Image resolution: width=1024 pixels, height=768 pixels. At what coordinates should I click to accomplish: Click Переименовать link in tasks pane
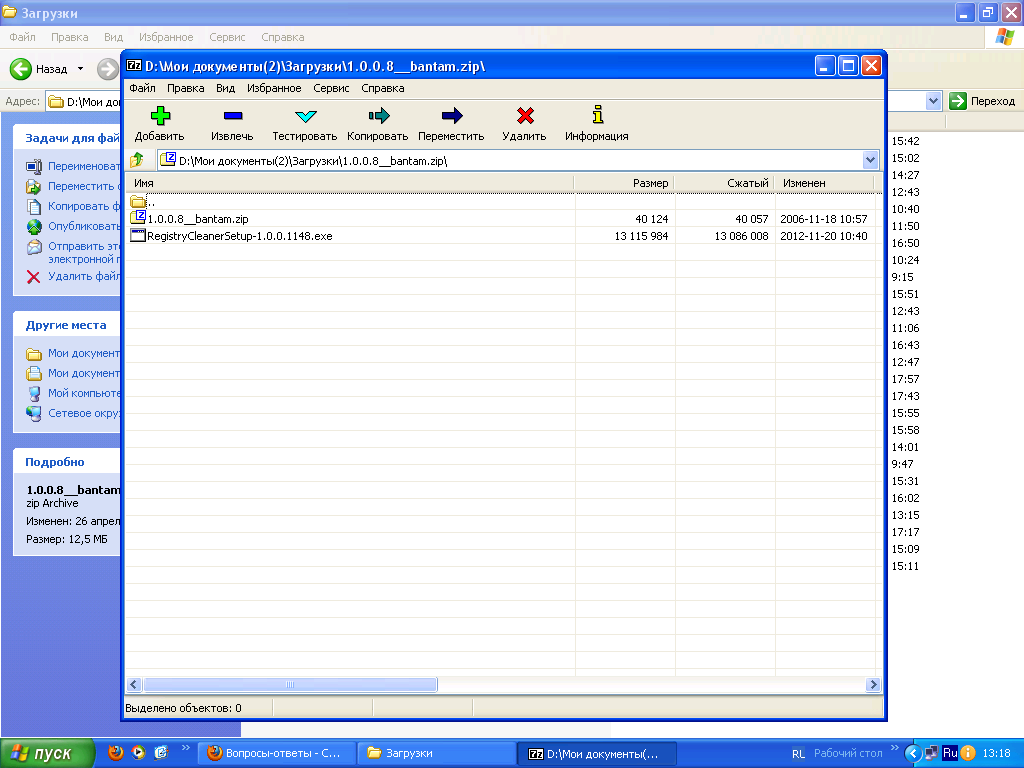coord(84,167)
